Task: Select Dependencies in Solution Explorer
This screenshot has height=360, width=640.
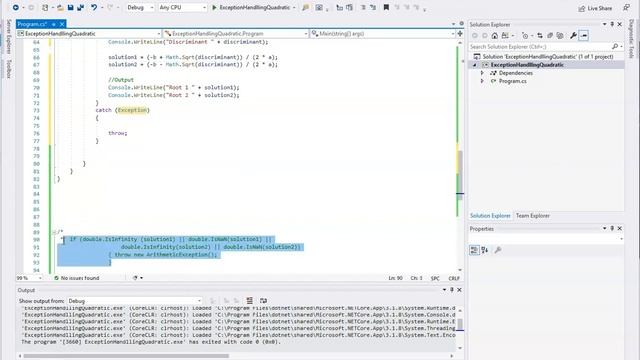Action: (516, 73)
